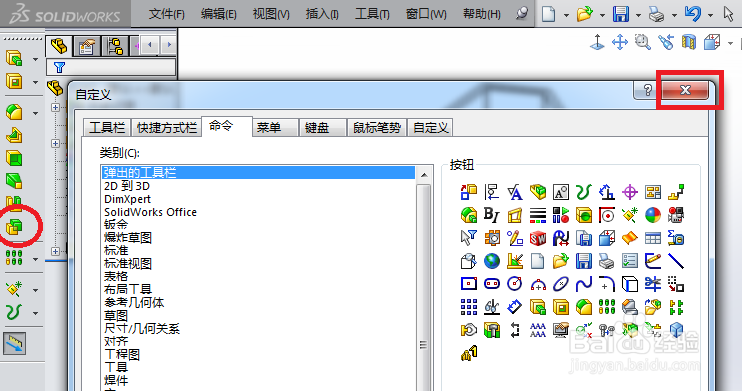The height and width of the screenshot is (391, 742).
Task: Click the Open folder icon in the top toolbar
Action: 585,14
